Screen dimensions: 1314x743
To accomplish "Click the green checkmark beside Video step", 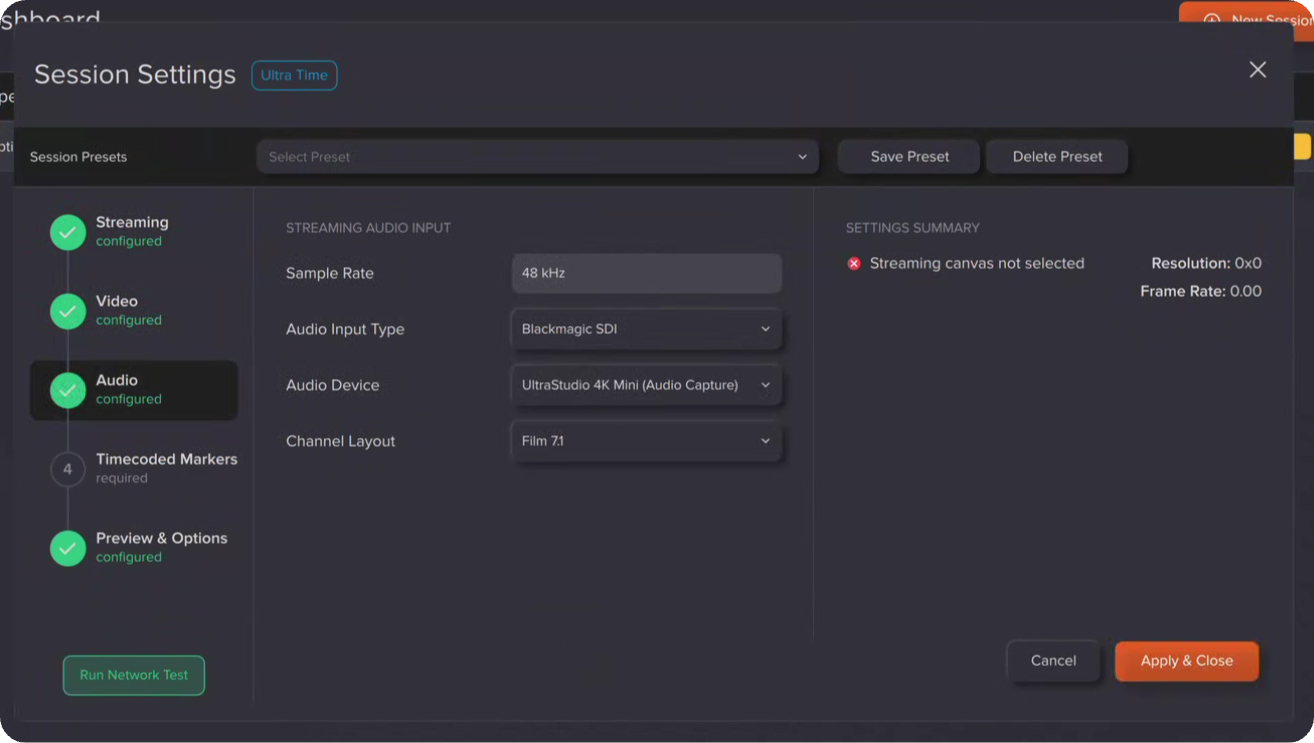I will (x=68, y=312).
